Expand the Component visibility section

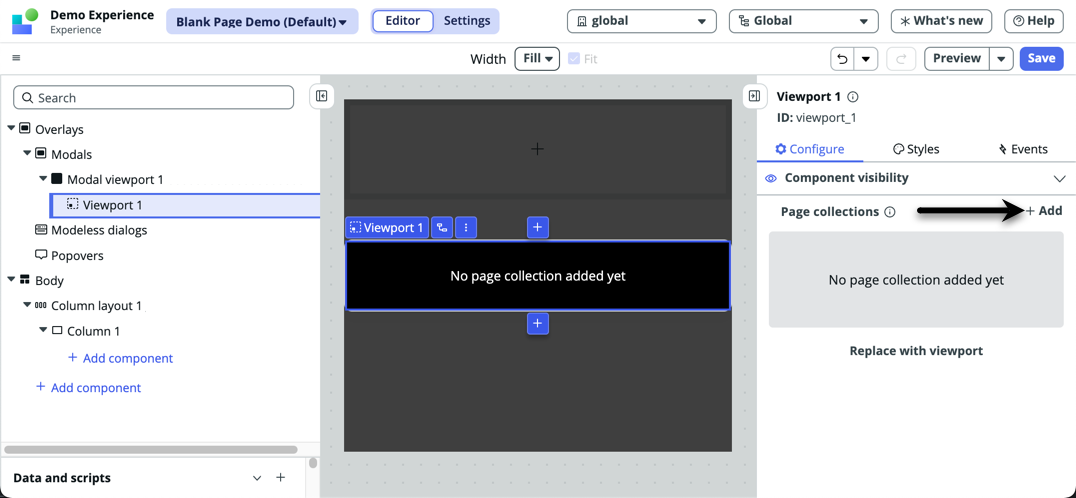pos(1058,178)
